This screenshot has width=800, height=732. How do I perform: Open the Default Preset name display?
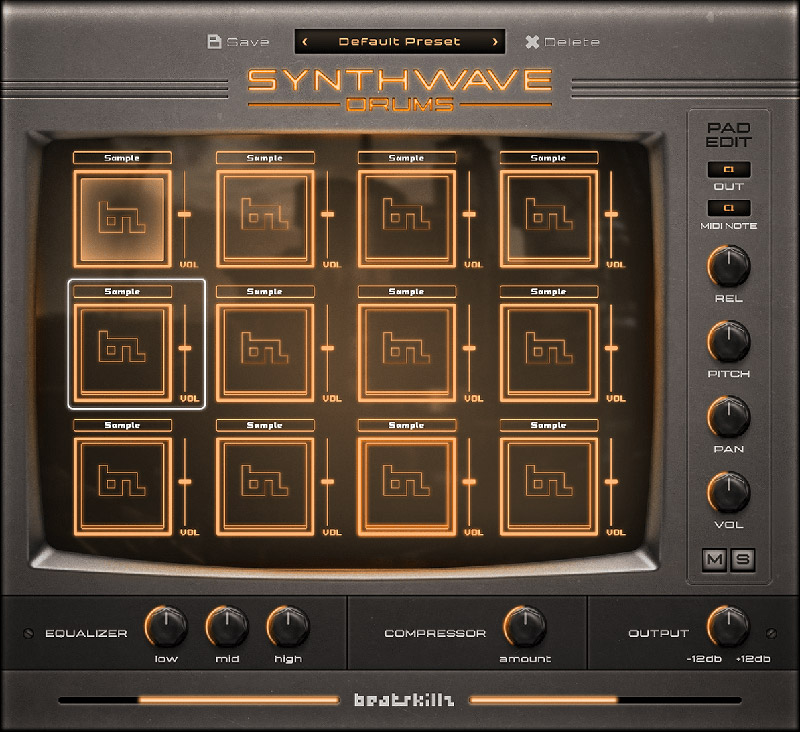tap(399, 42)
